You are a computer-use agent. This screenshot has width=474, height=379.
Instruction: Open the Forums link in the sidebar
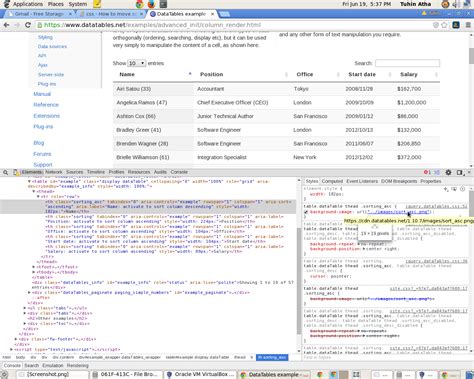point(42,154)
